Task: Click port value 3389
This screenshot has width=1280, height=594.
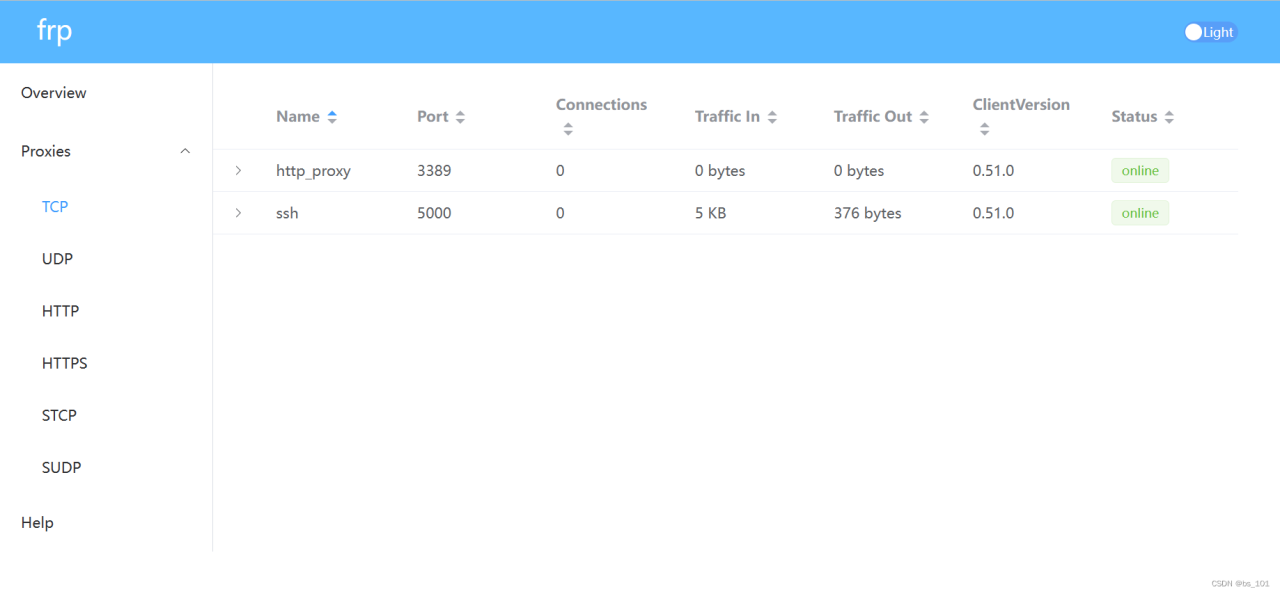Action: (434, 171)
